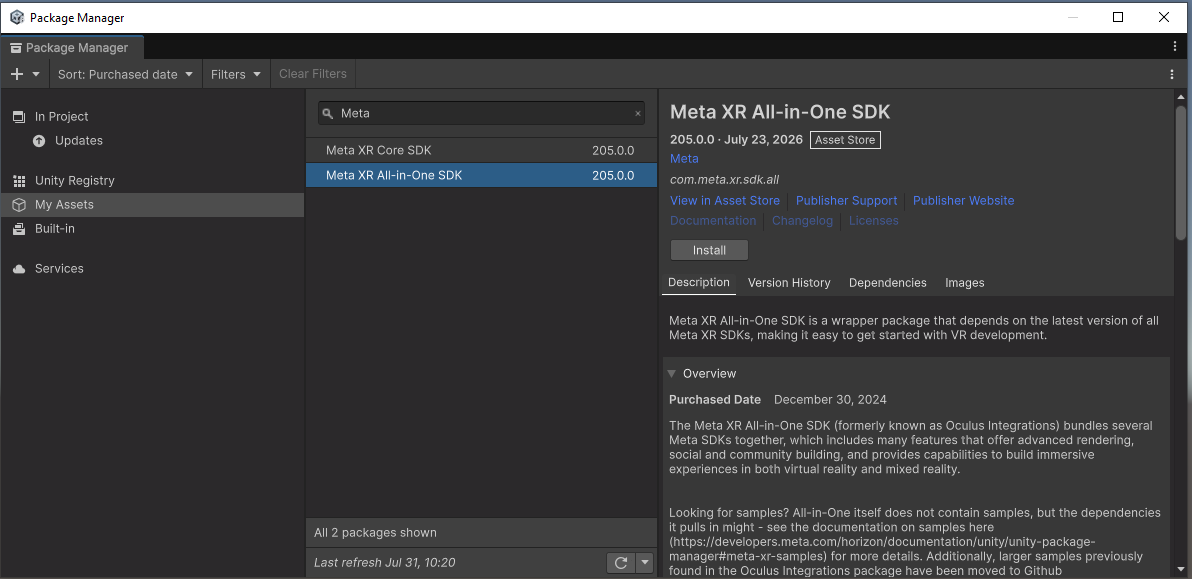Clear the search field with the x
Screen dimensions: 1192x579
tap(638, 113)
